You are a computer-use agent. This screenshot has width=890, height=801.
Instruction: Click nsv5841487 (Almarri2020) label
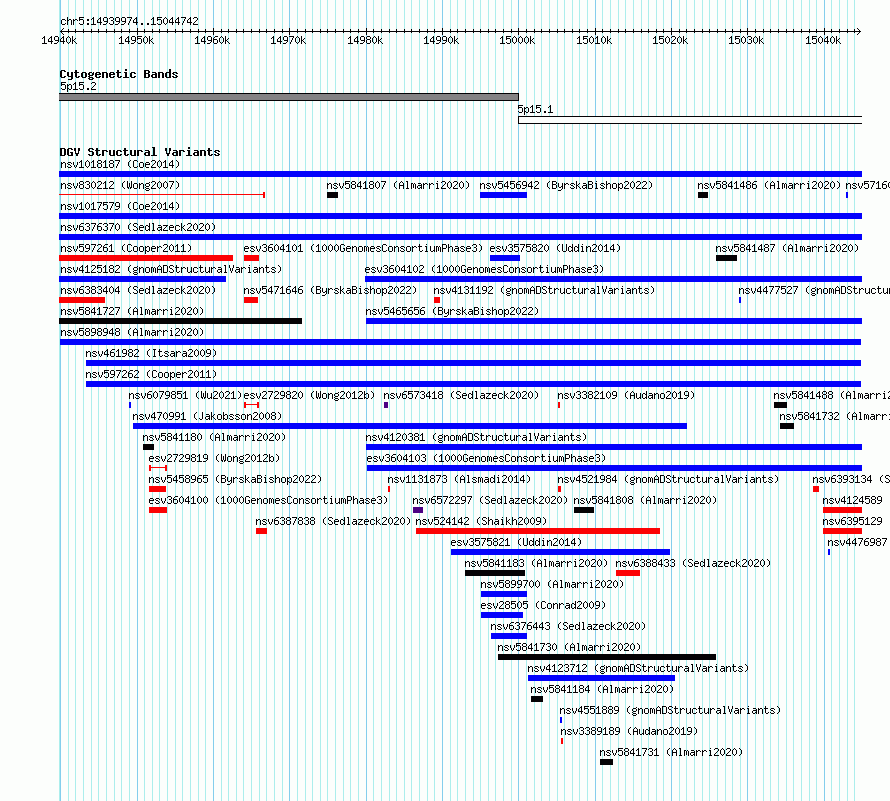787,249
